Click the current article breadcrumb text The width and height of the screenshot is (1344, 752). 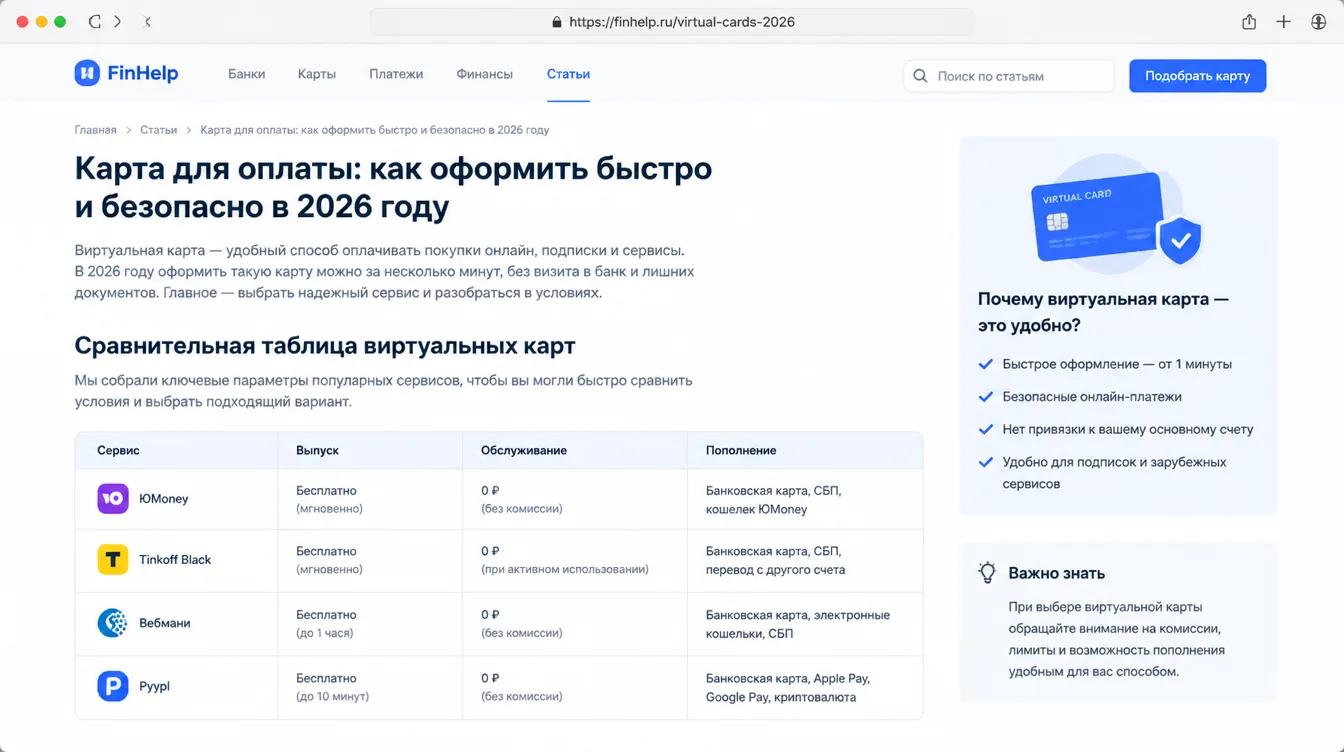375,130
